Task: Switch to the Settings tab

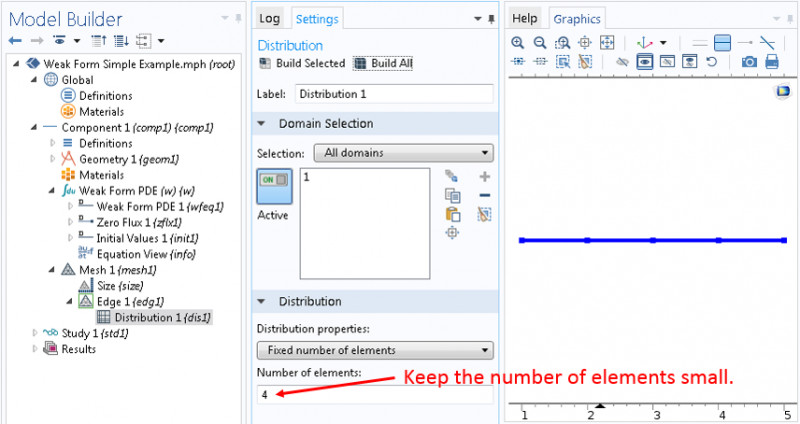Action: tap(317, 19)
